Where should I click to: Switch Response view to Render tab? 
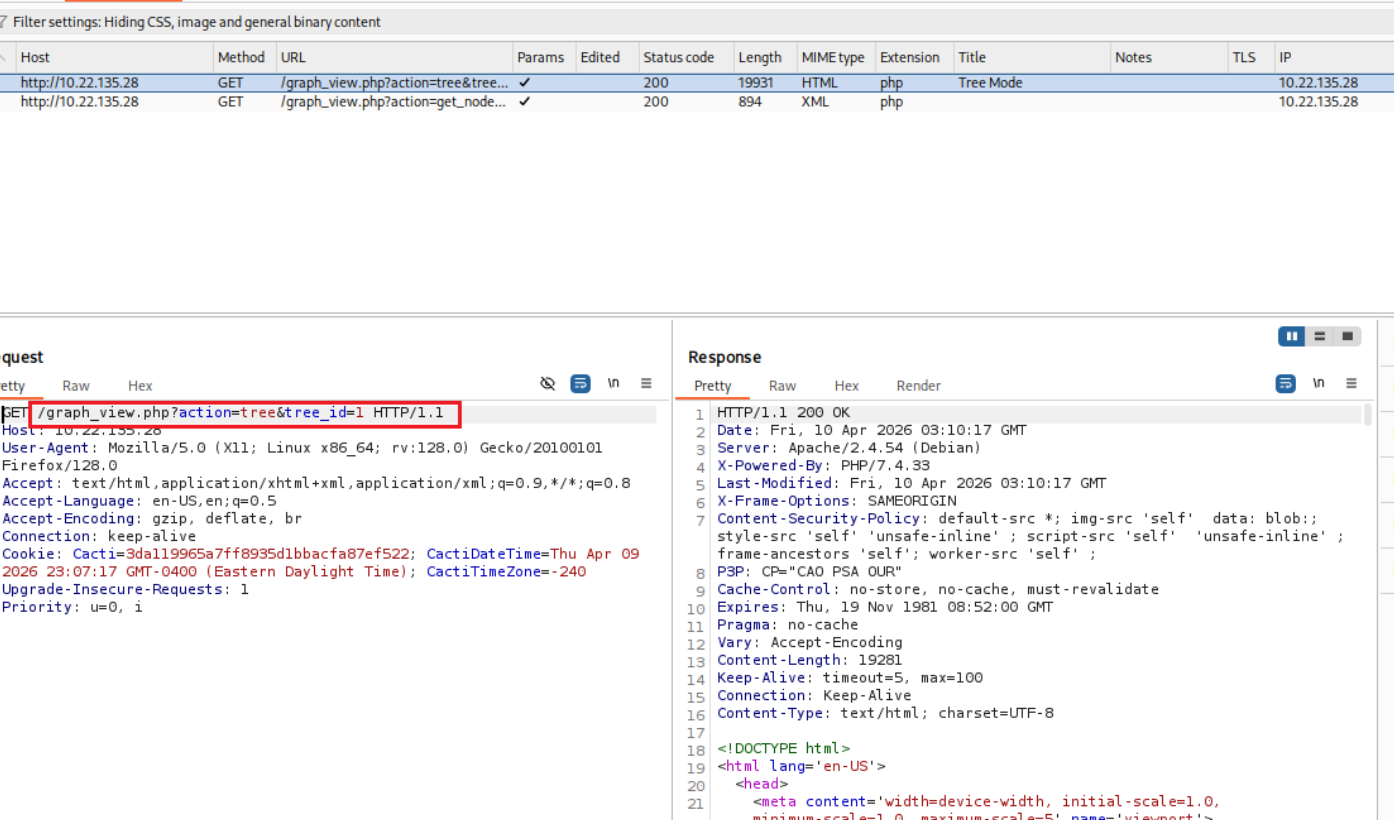(918, 386)
